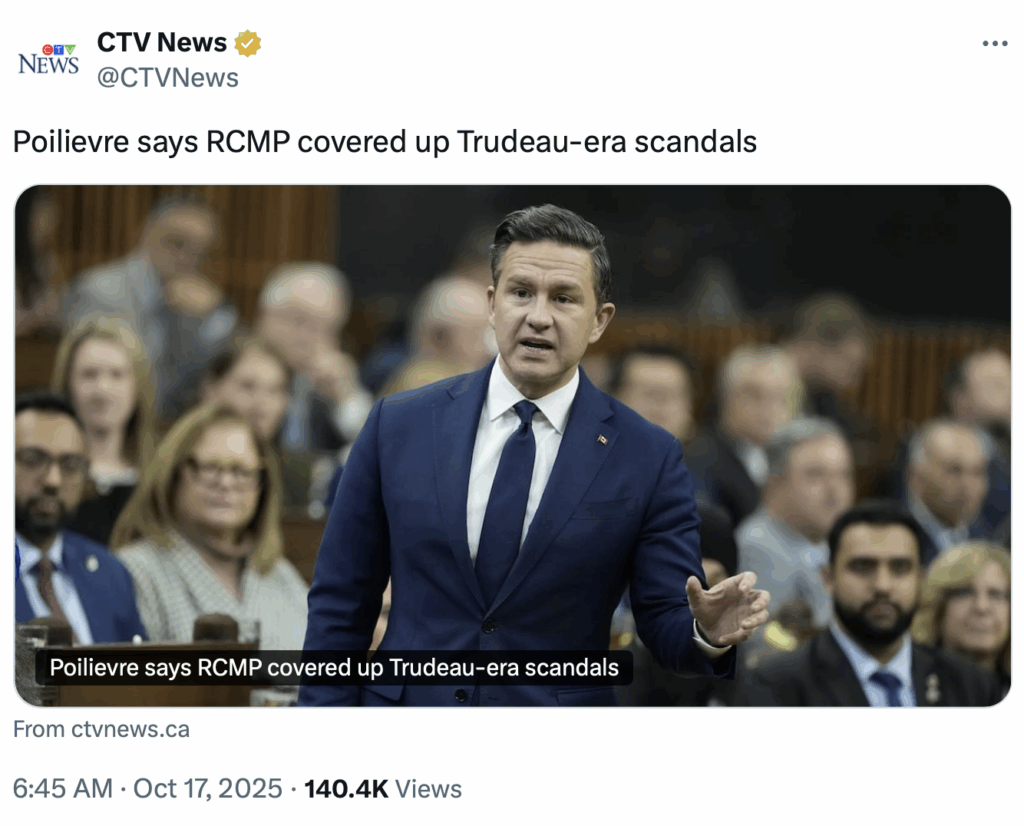
Task: Click the Oct 17, 2025 date
Action: (x=208, y=789)
